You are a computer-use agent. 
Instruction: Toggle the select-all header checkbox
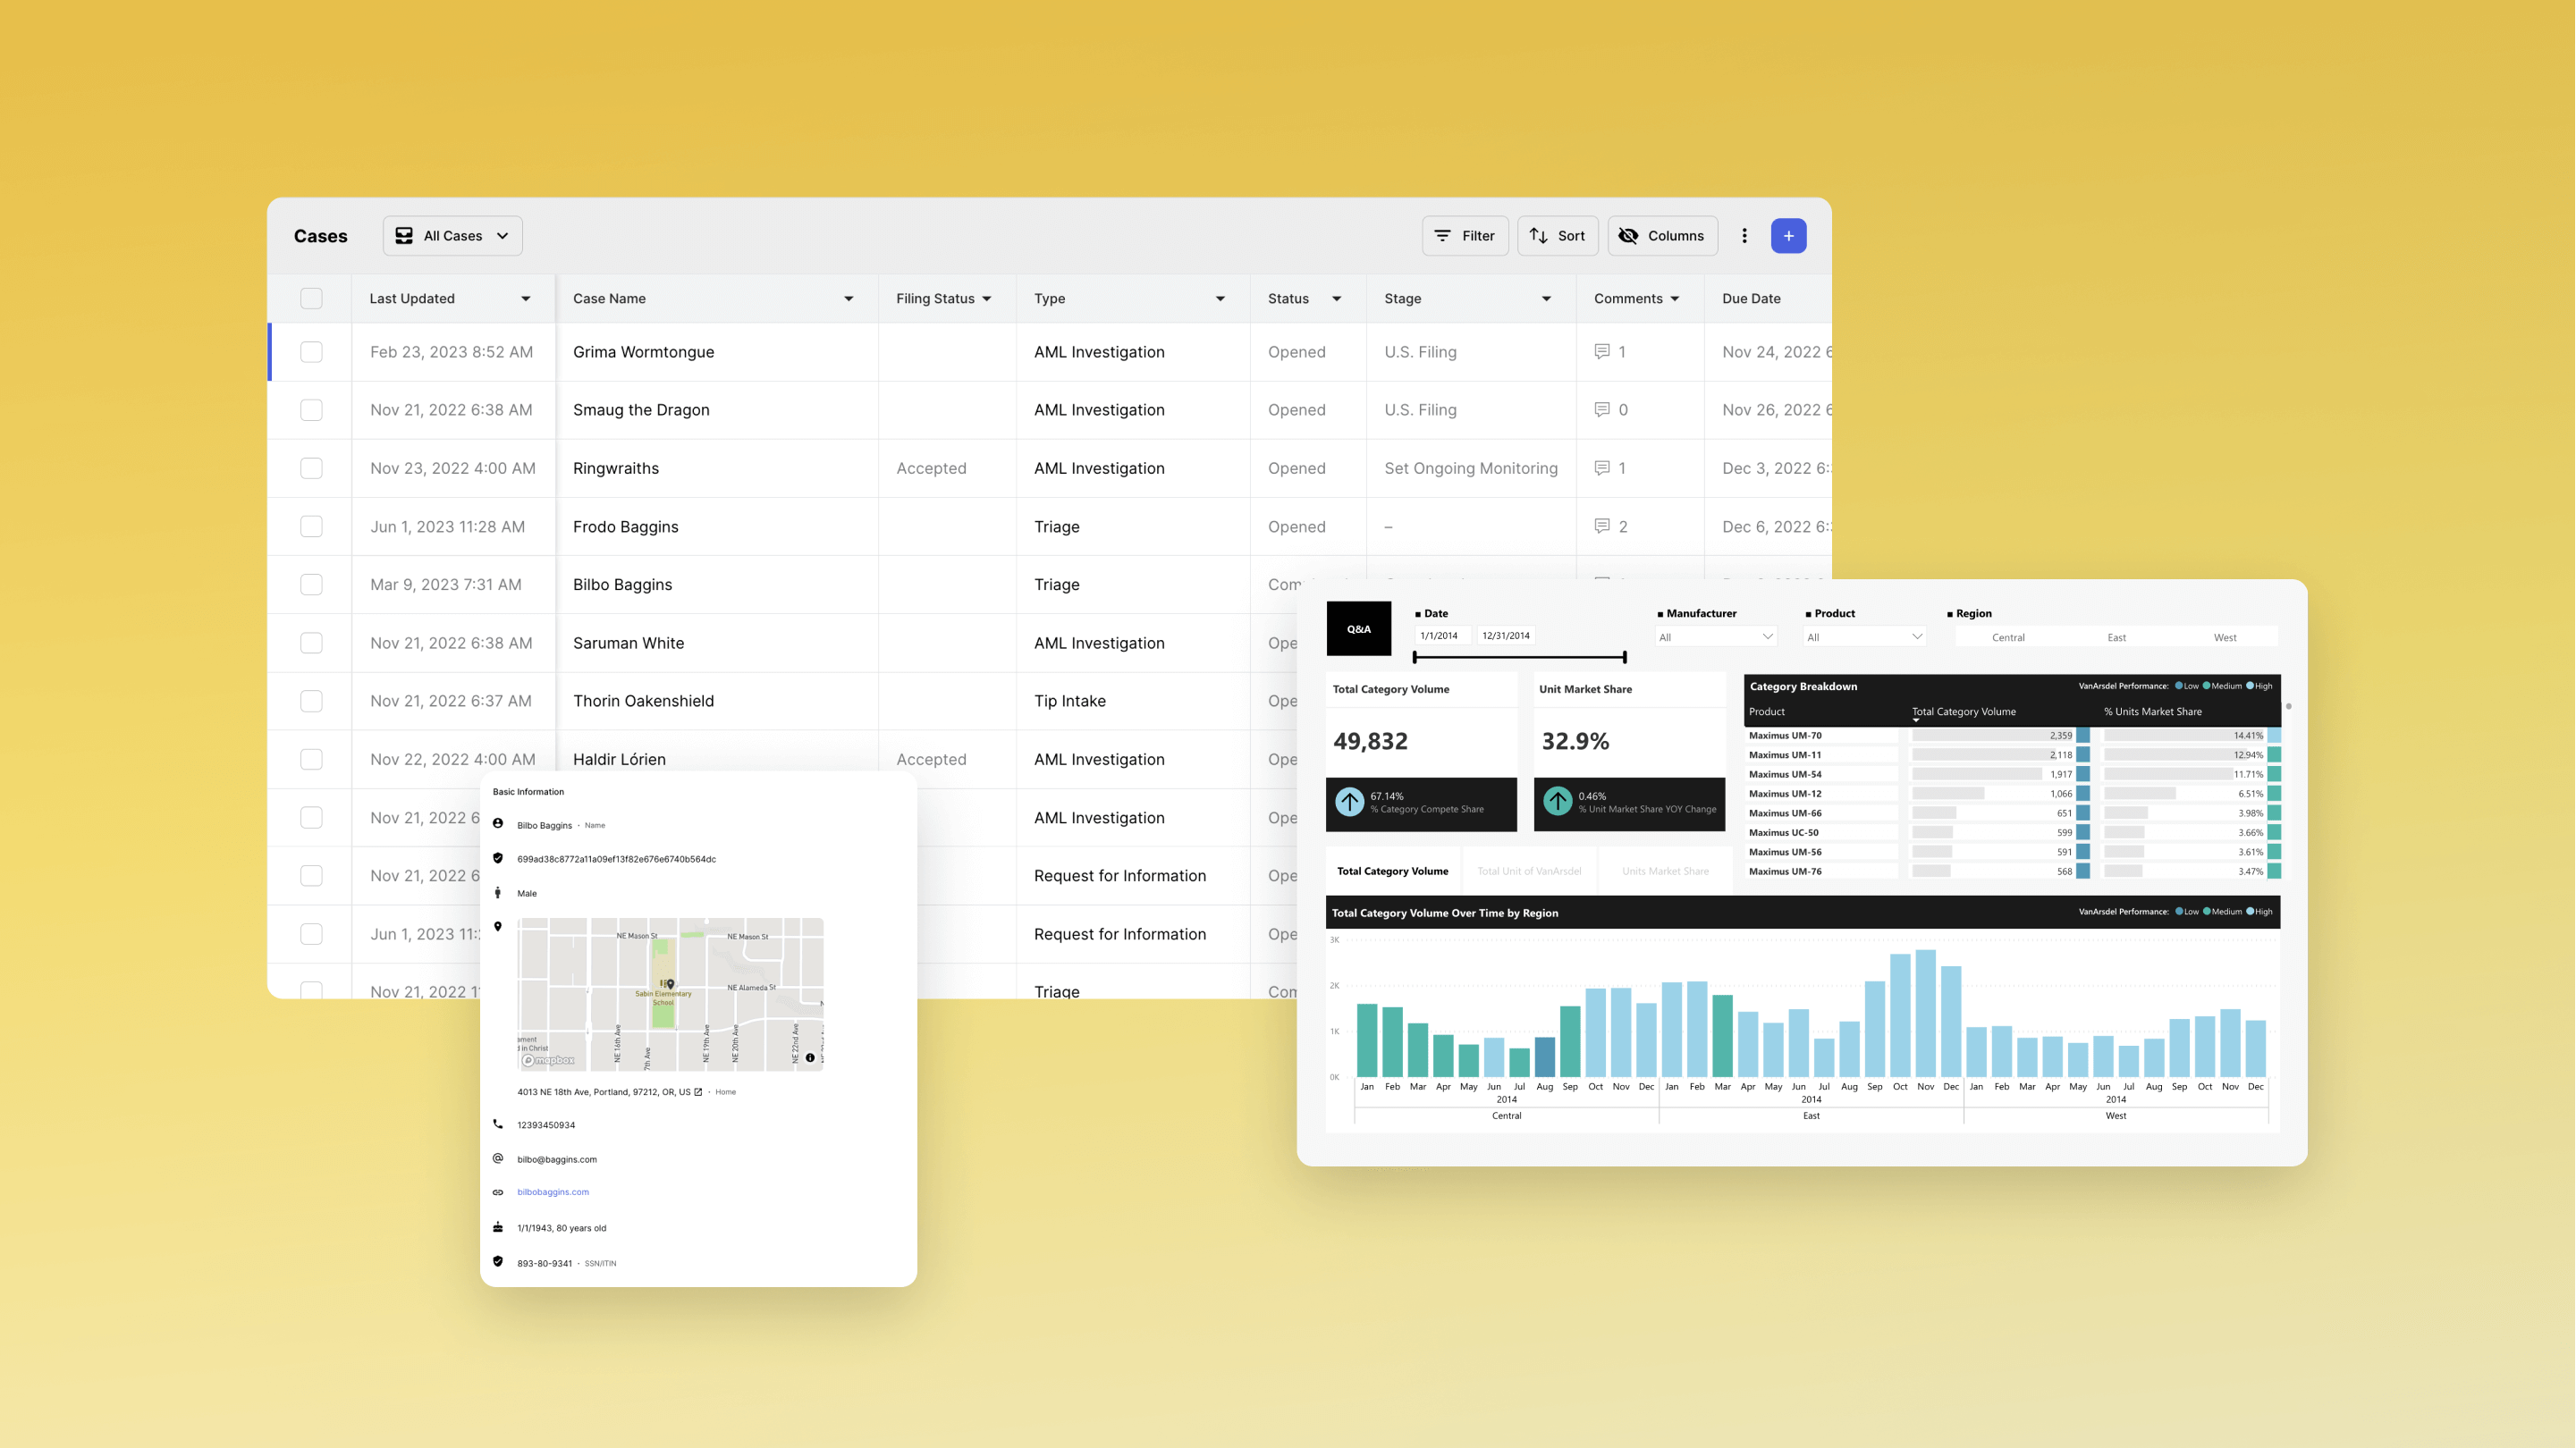311,299
